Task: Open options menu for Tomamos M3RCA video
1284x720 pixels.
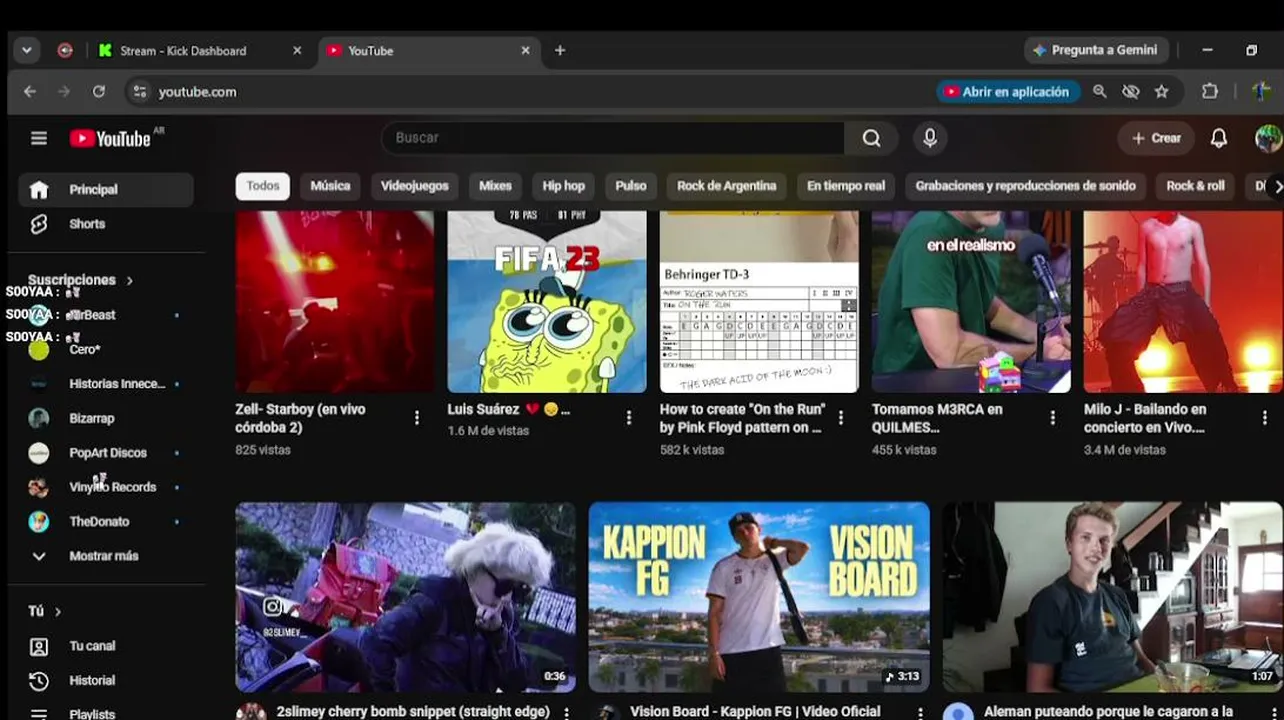Action: 1053,418
